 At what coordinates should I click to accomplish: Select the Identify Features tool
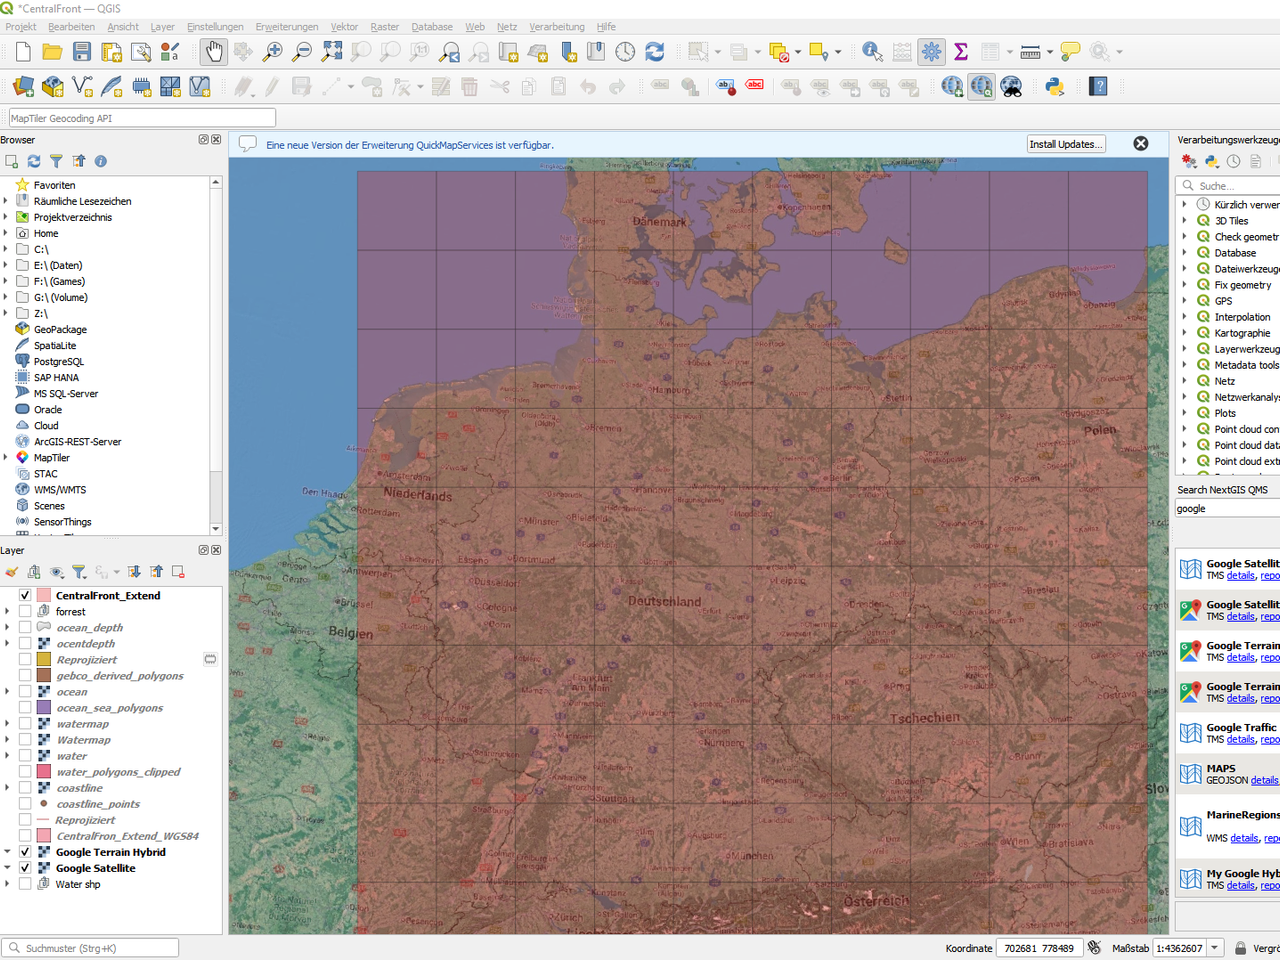(x=872, y=51)
